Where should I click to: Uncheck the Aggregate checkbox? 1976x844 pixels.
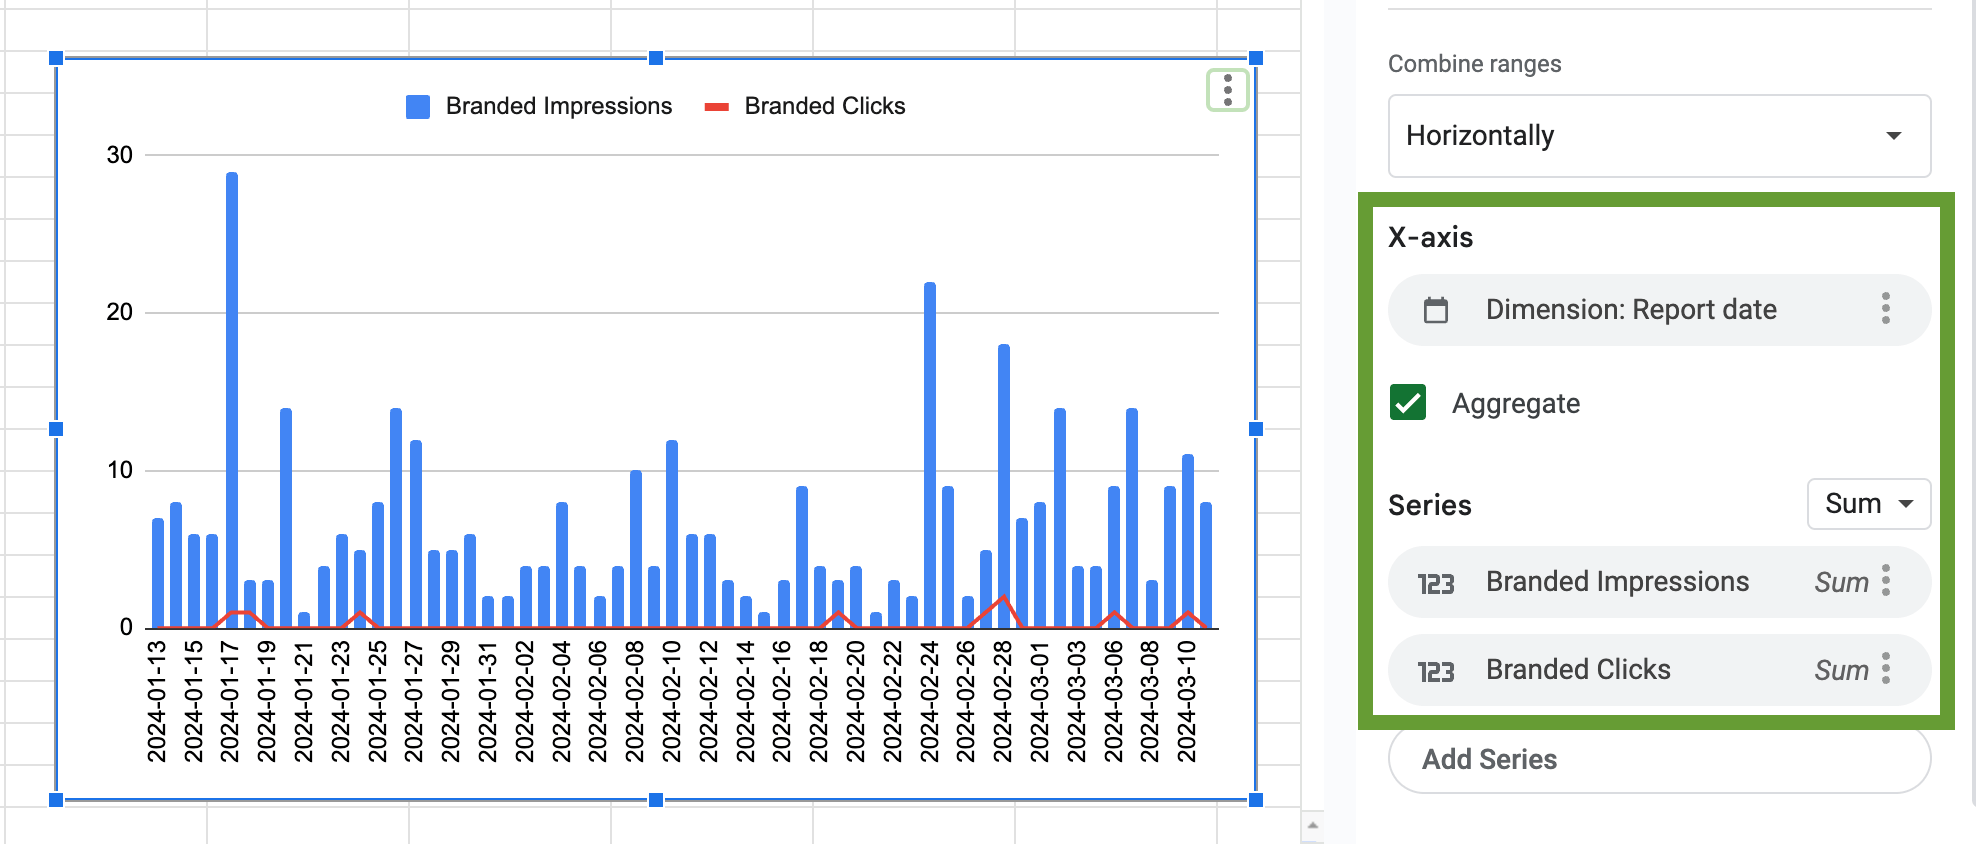(1408, 403)
